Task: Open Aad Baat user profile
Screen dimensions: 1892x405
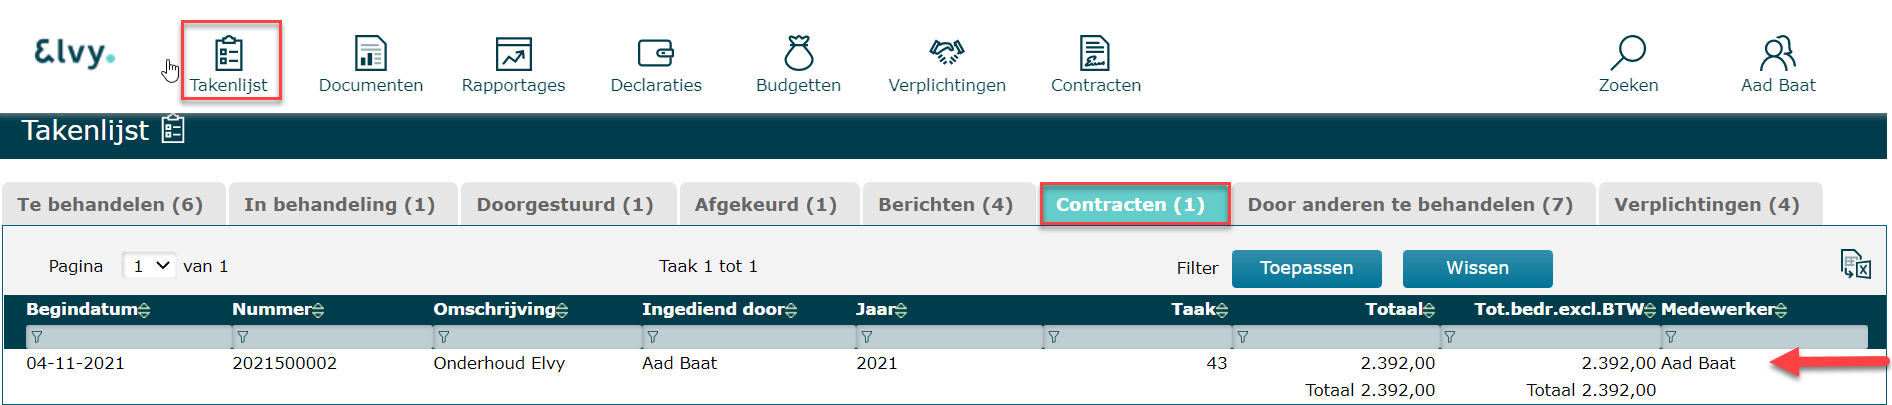Action: [1778, 54]
